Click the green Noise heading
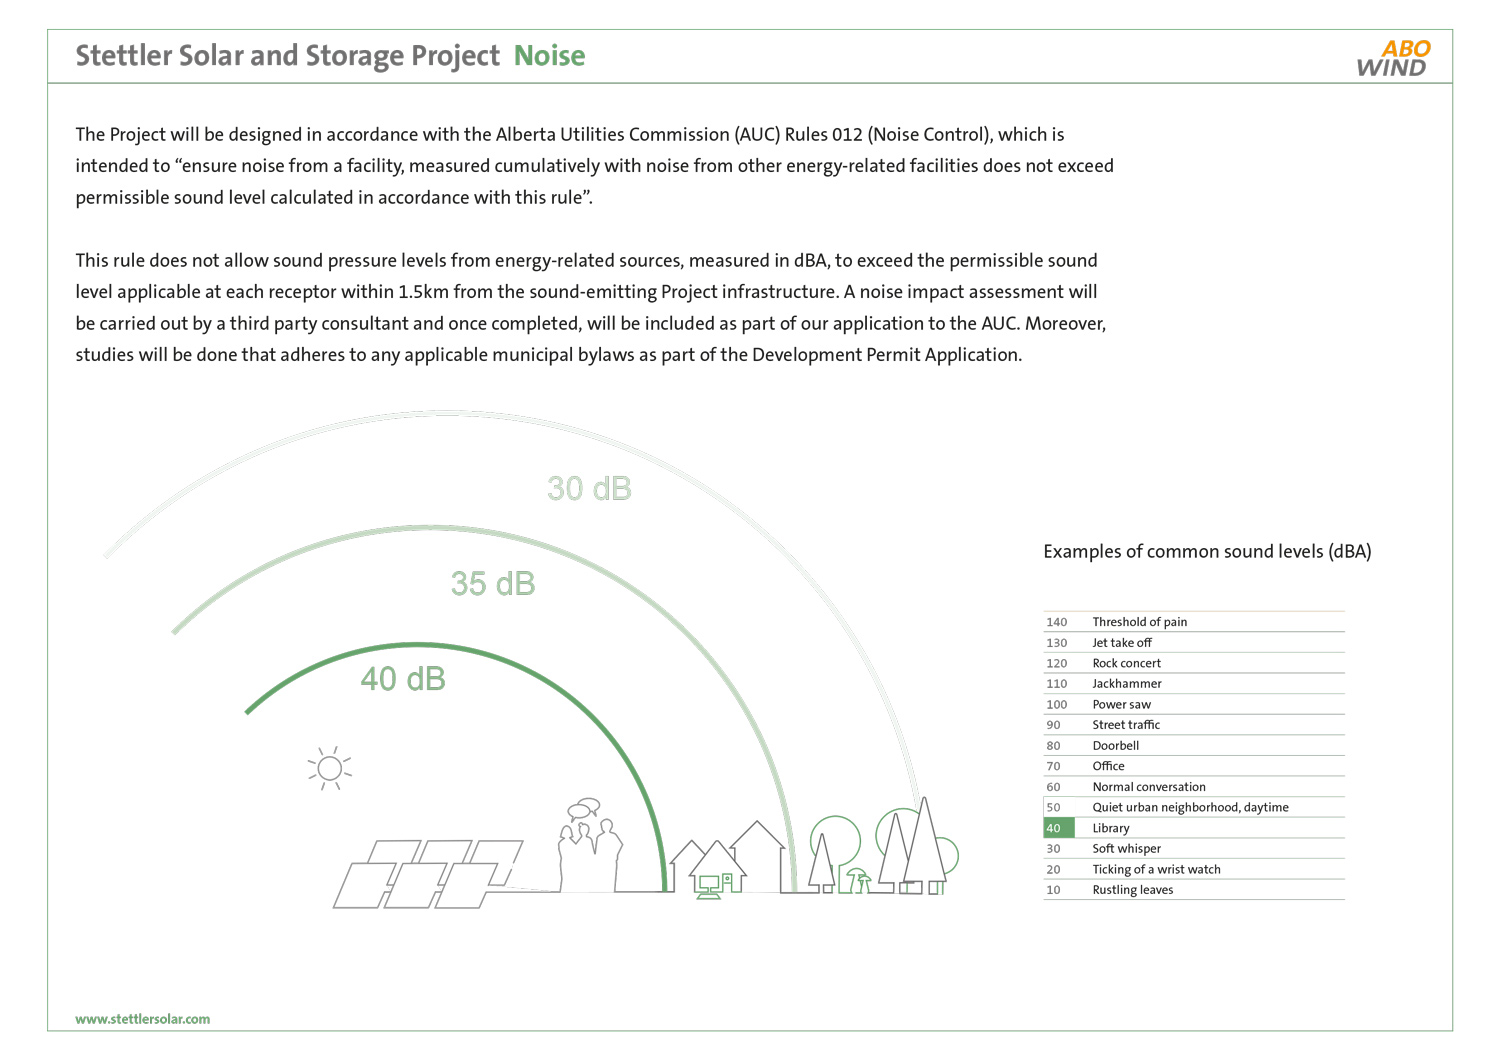Image resolution: width=1500 pixels, height=1060 pixels. point(549,56)
